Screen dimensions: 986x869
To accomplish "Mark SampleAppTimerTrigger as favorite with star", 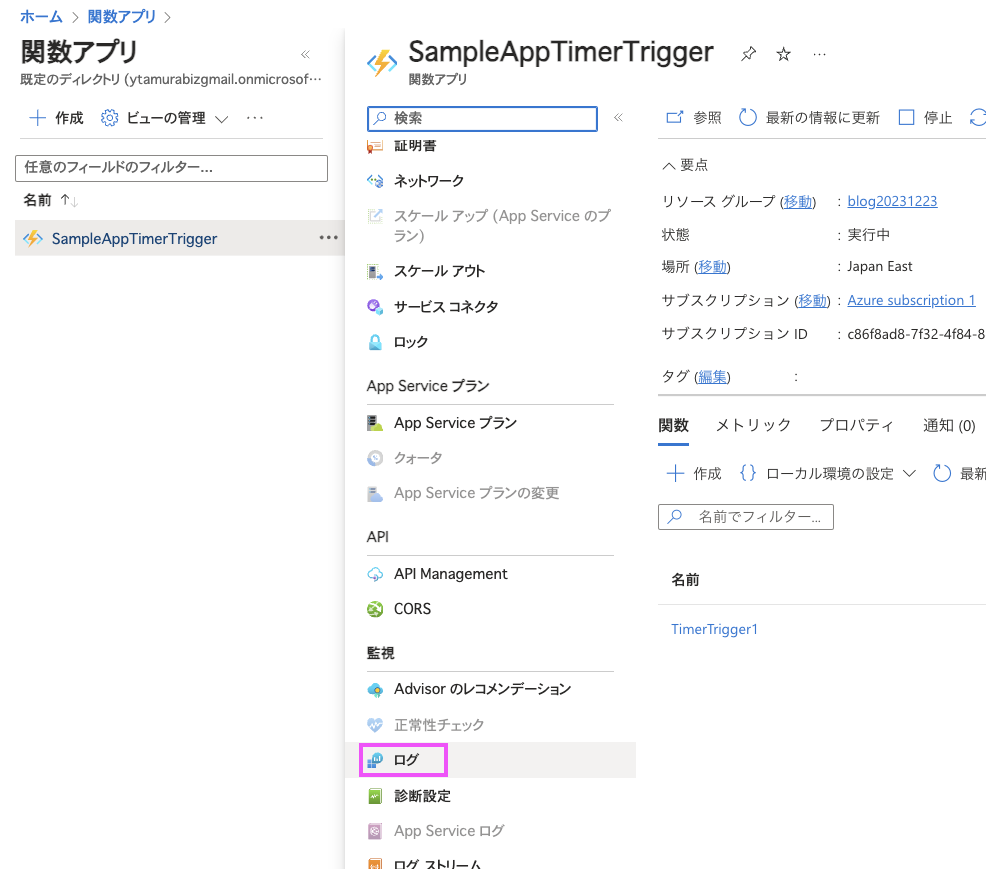I will click(x=783, y=54).
